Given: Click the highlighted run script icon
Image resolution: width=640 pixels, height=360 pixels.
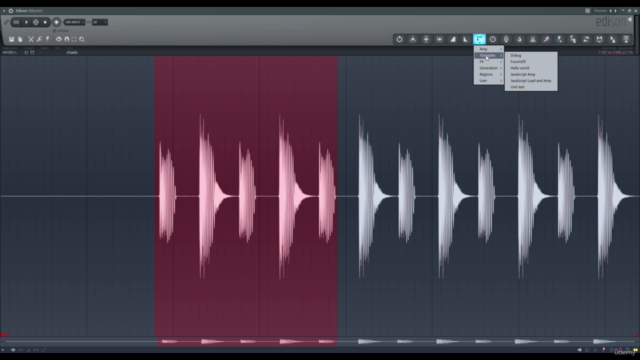Looking at the screenshot, I should 479,39.
